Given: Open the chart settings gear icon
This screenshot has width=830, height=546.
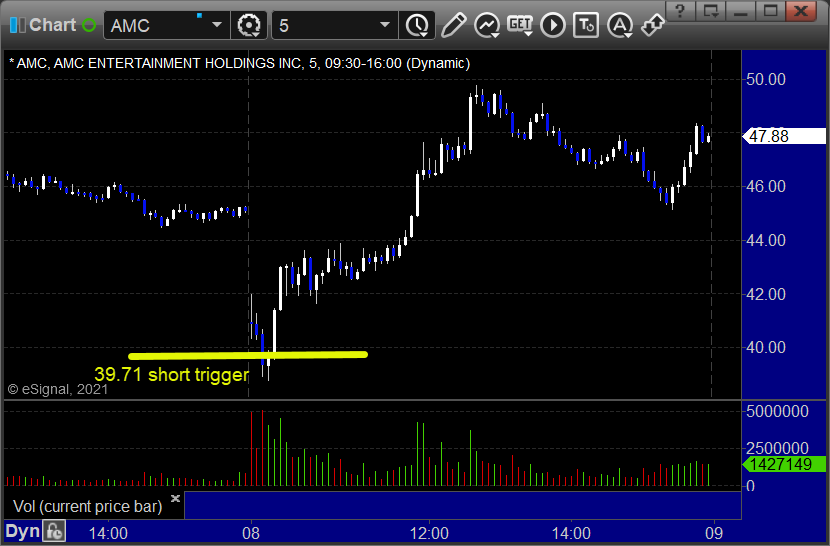Looking at the screenshot, I should (x=249, y=25).
